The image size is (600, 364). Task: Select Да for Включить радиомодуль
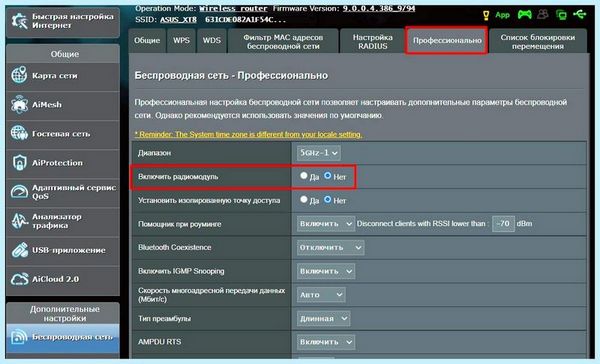coord(303,176)
